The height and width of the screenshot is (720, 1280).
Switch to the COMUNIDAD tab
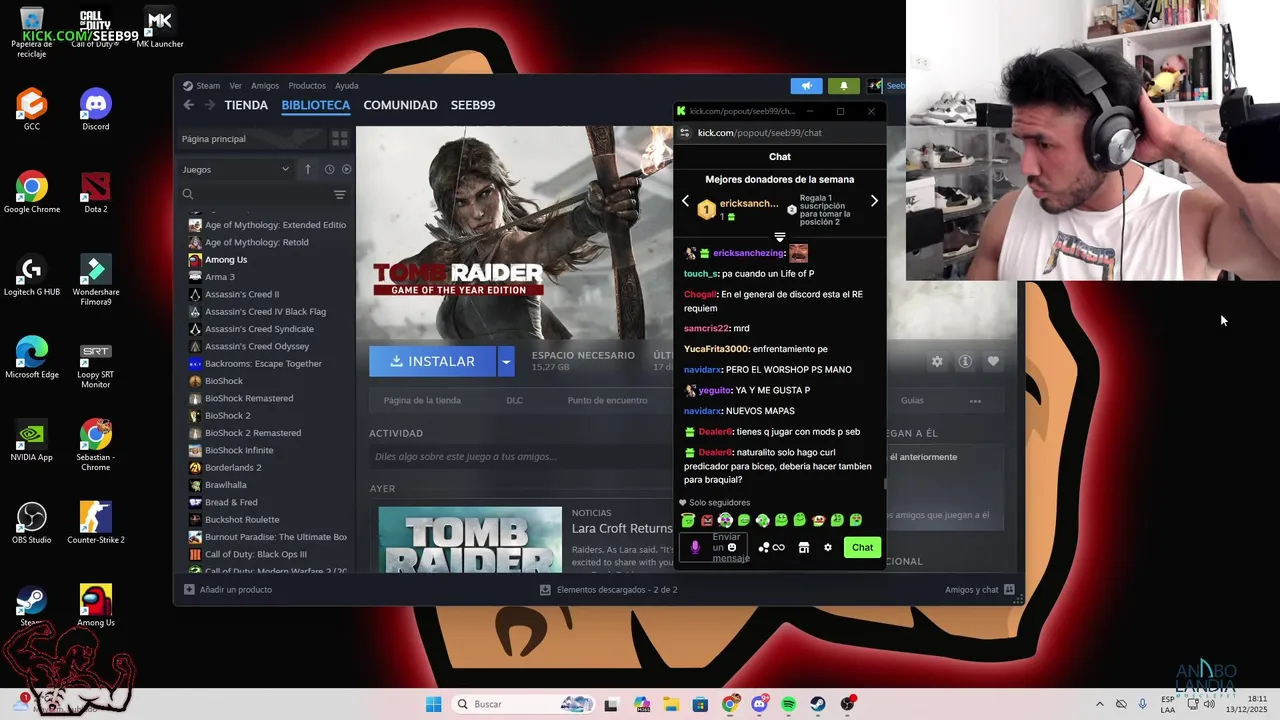coord(400,105)
